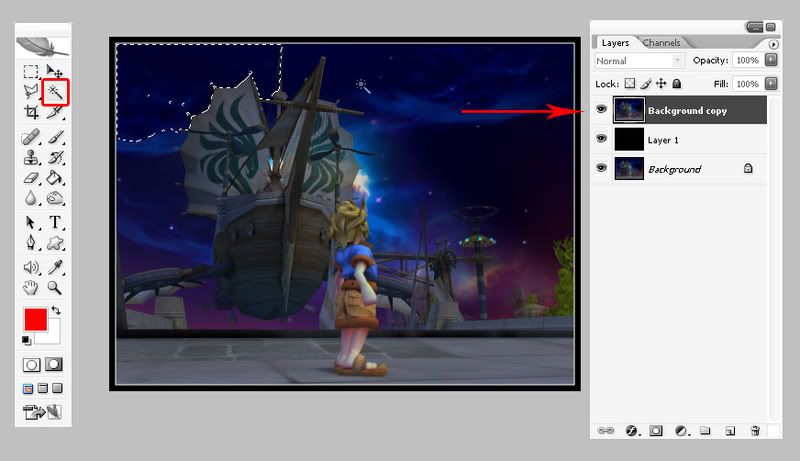Viewport: 800px width, 461px height.
Task: Switch to Standard Mode editing
Action: 32,365
